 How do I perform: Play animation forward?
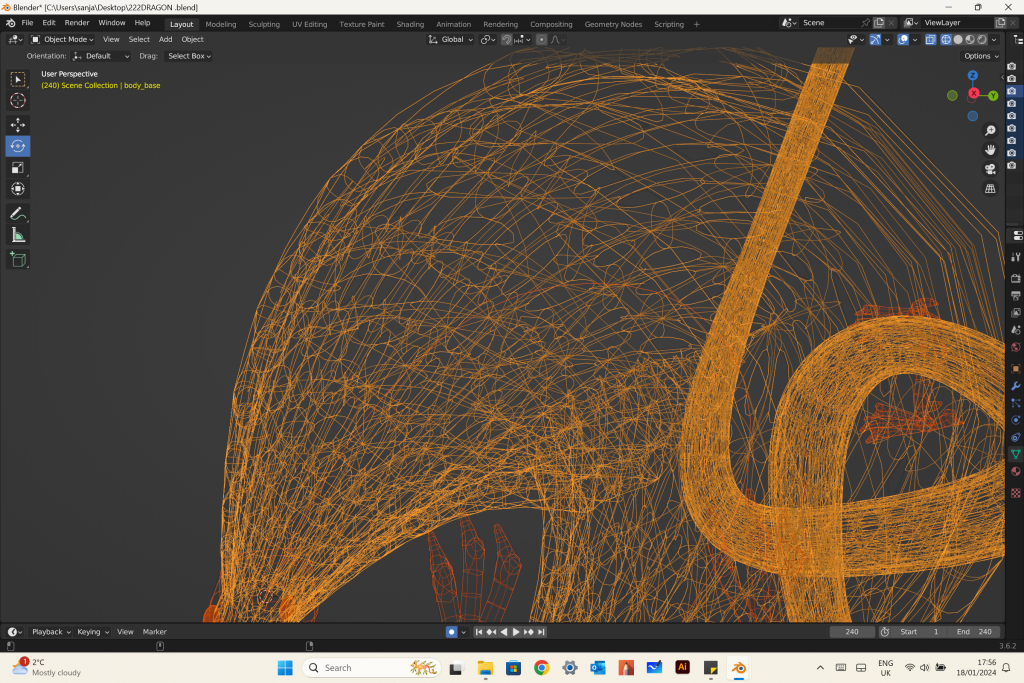point(517,632)
